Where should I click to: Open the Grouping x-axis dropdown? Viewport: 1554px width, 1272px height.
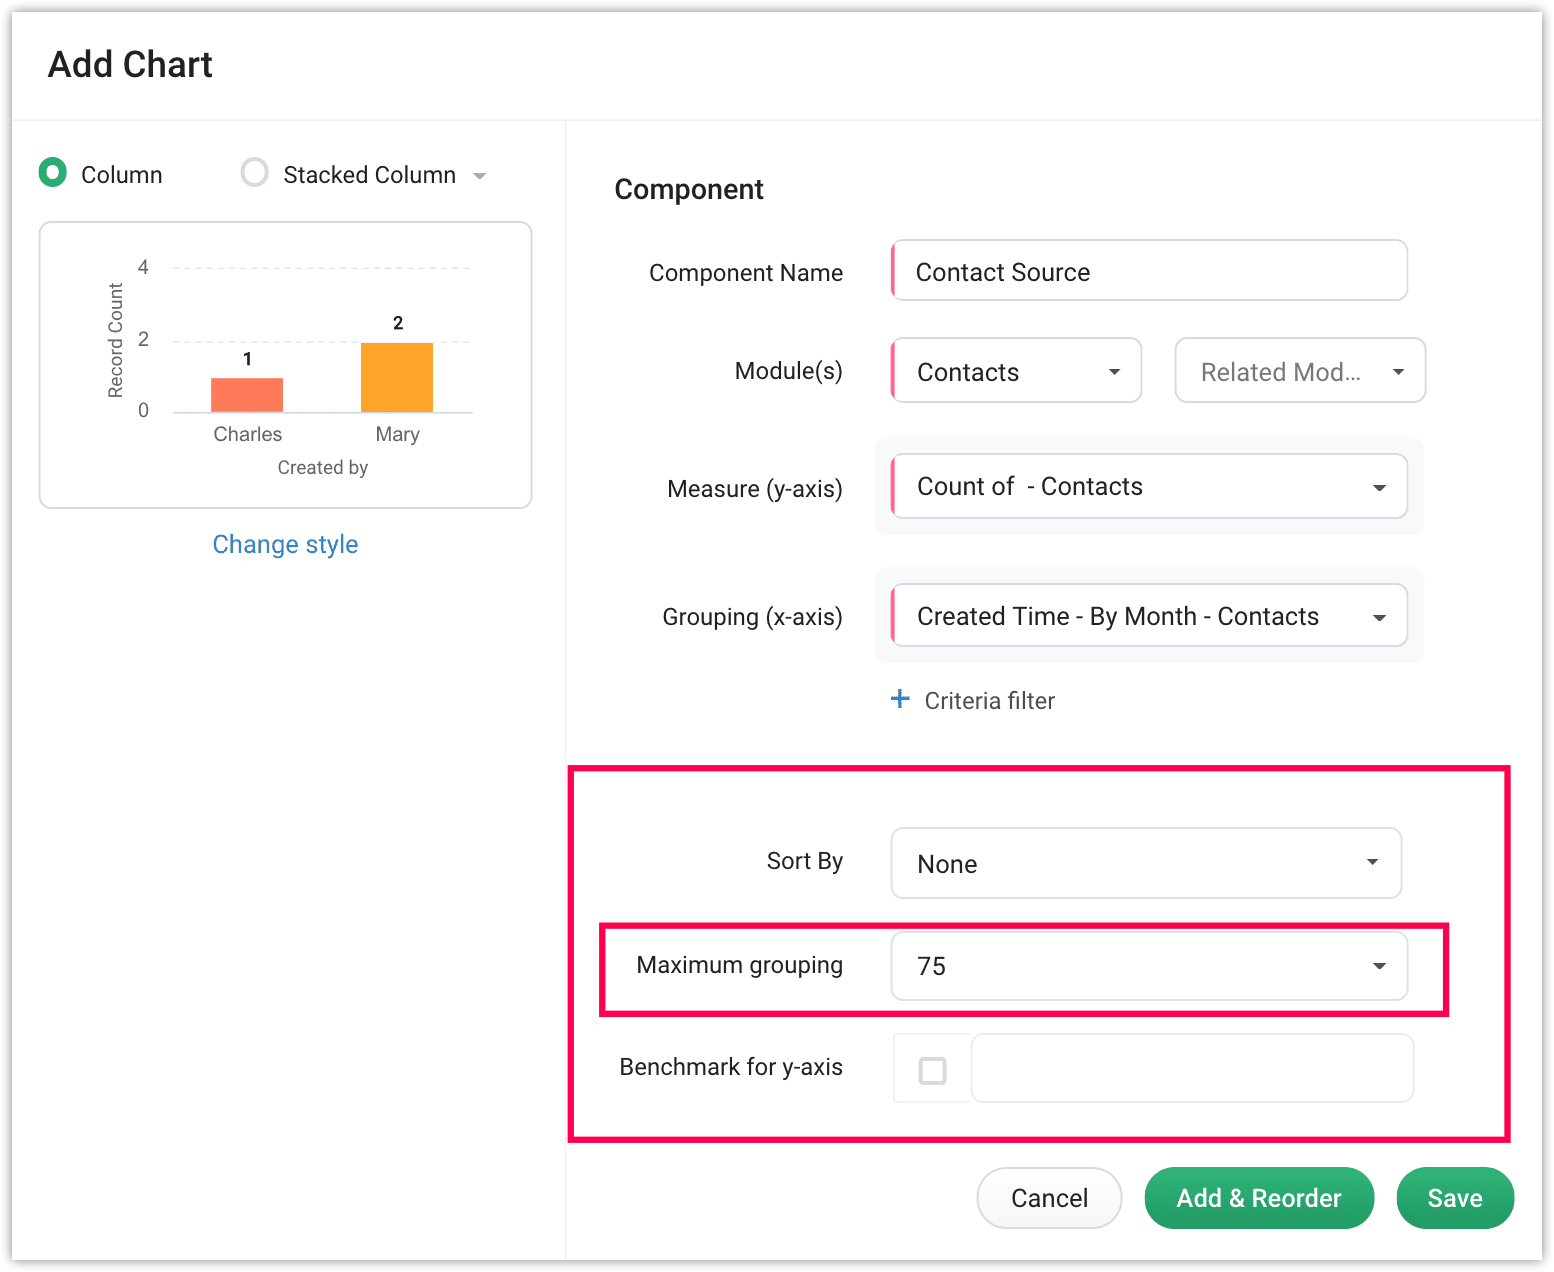tap(1149, 616)
